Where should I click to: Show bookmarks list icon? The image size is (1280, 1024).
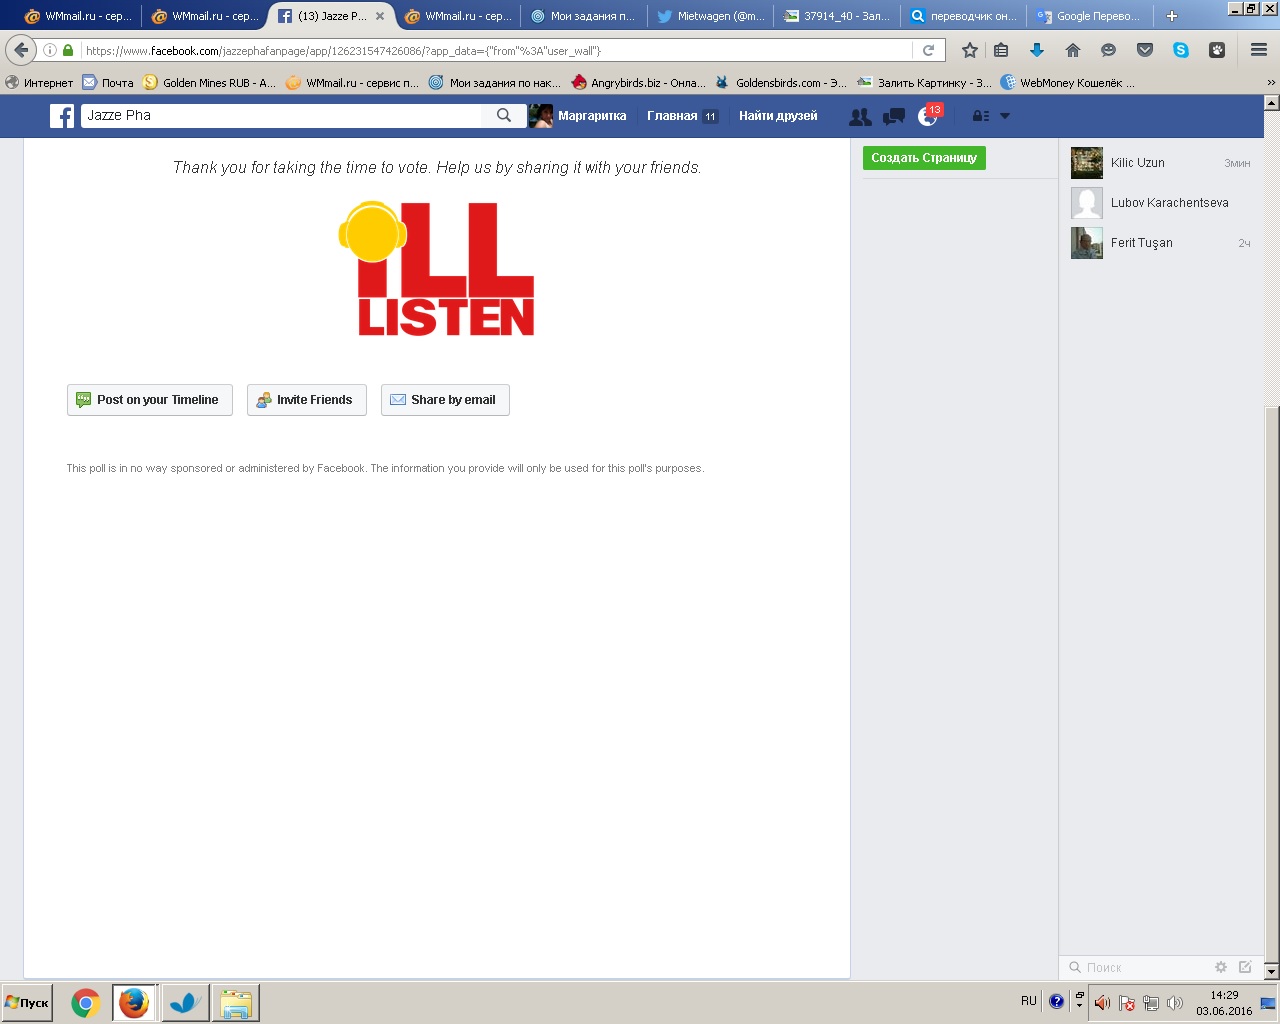(x=1001, y=50)
